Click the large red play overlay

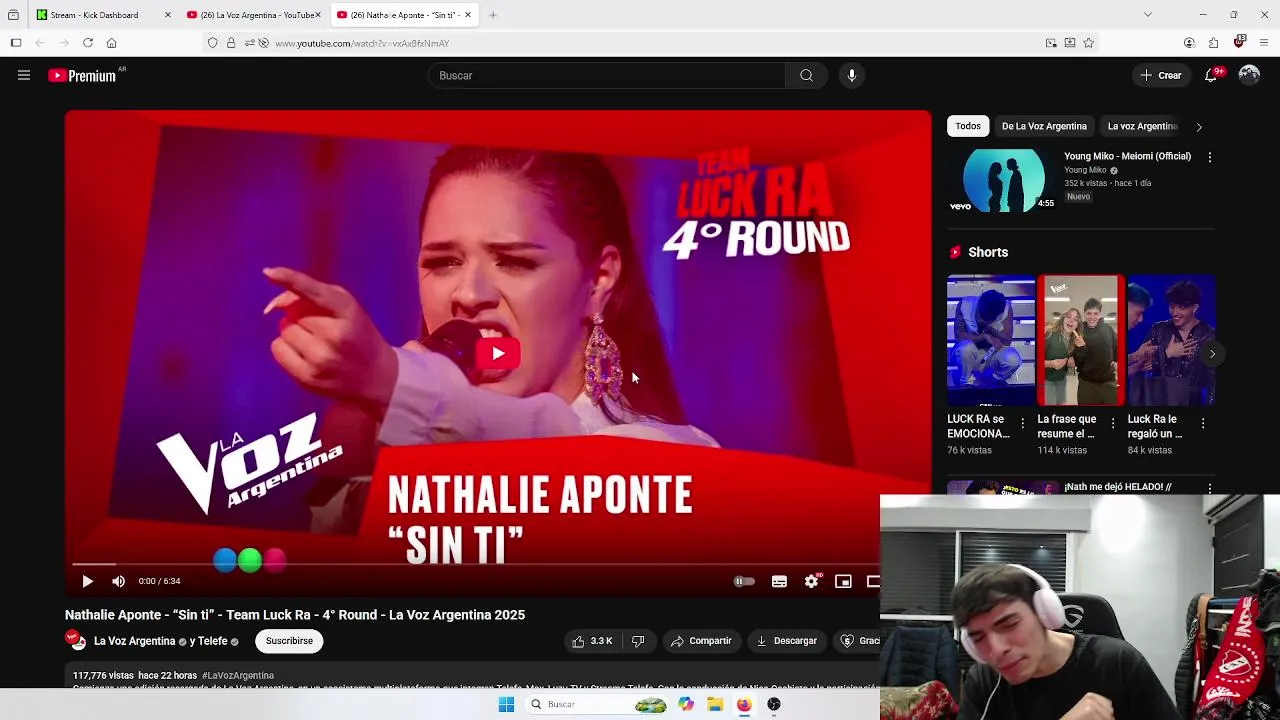coord(498,353)
